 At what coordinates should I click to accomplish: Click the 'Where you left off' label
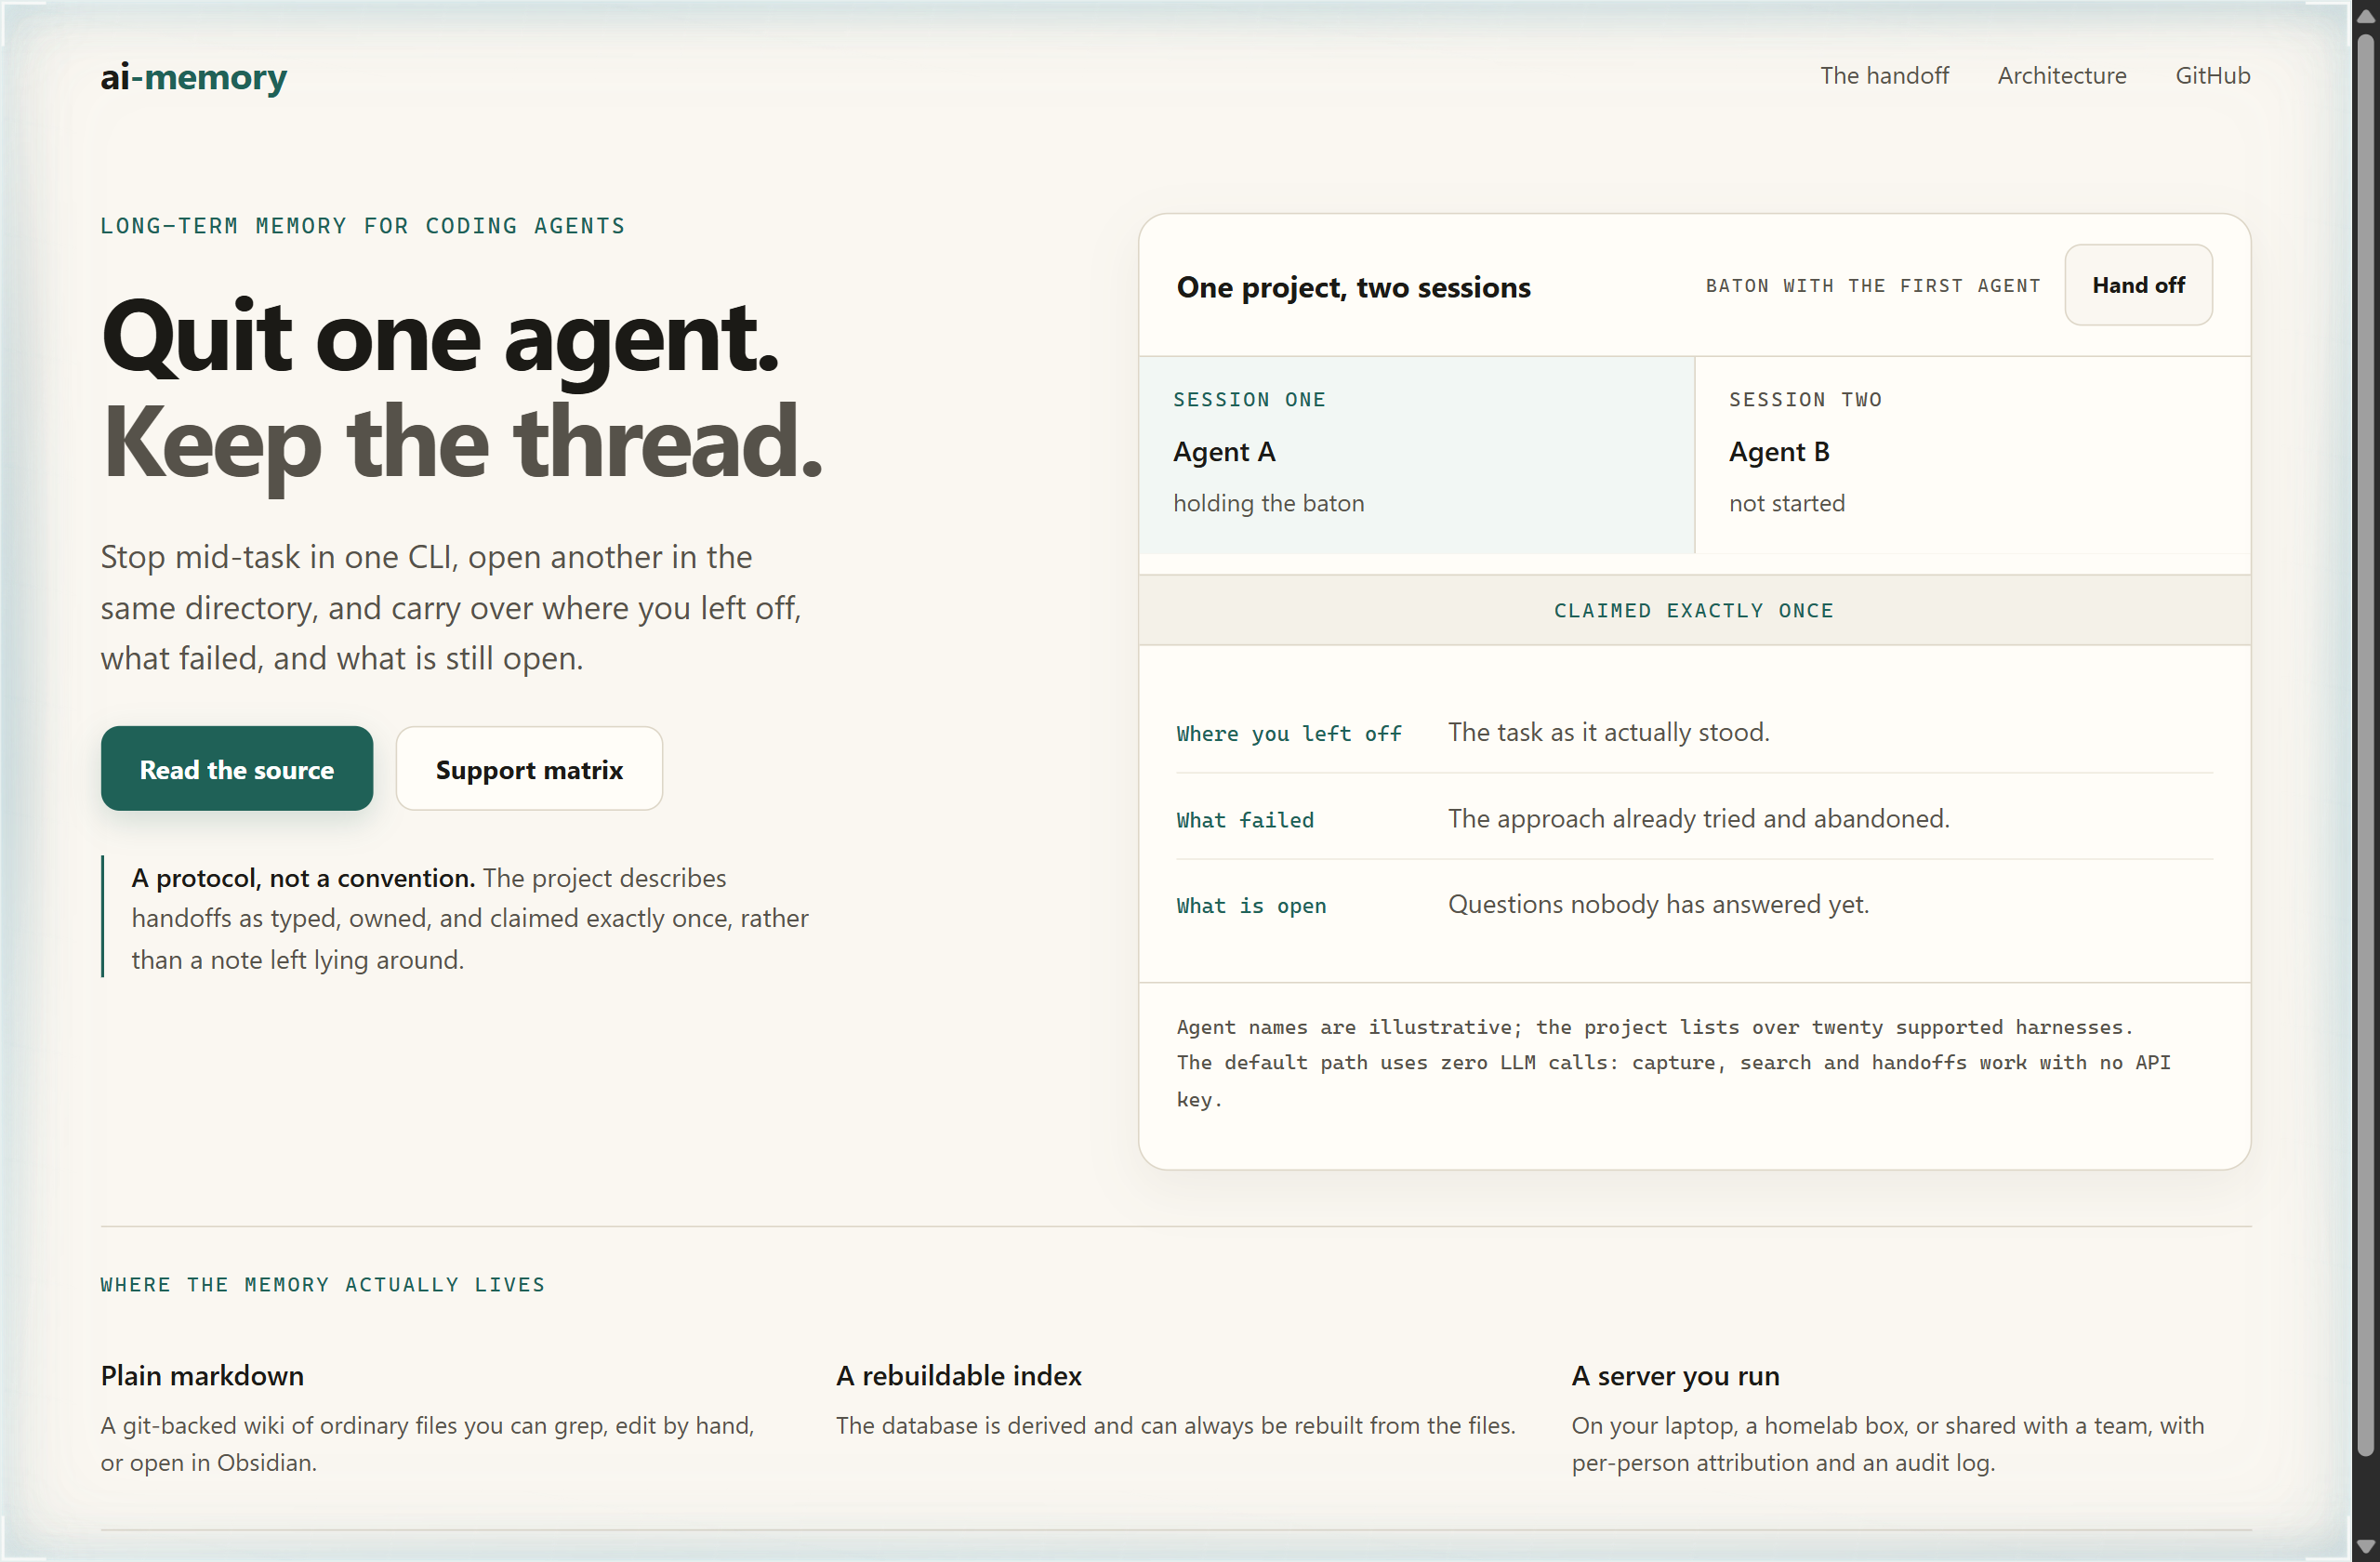click(1288, 734)
